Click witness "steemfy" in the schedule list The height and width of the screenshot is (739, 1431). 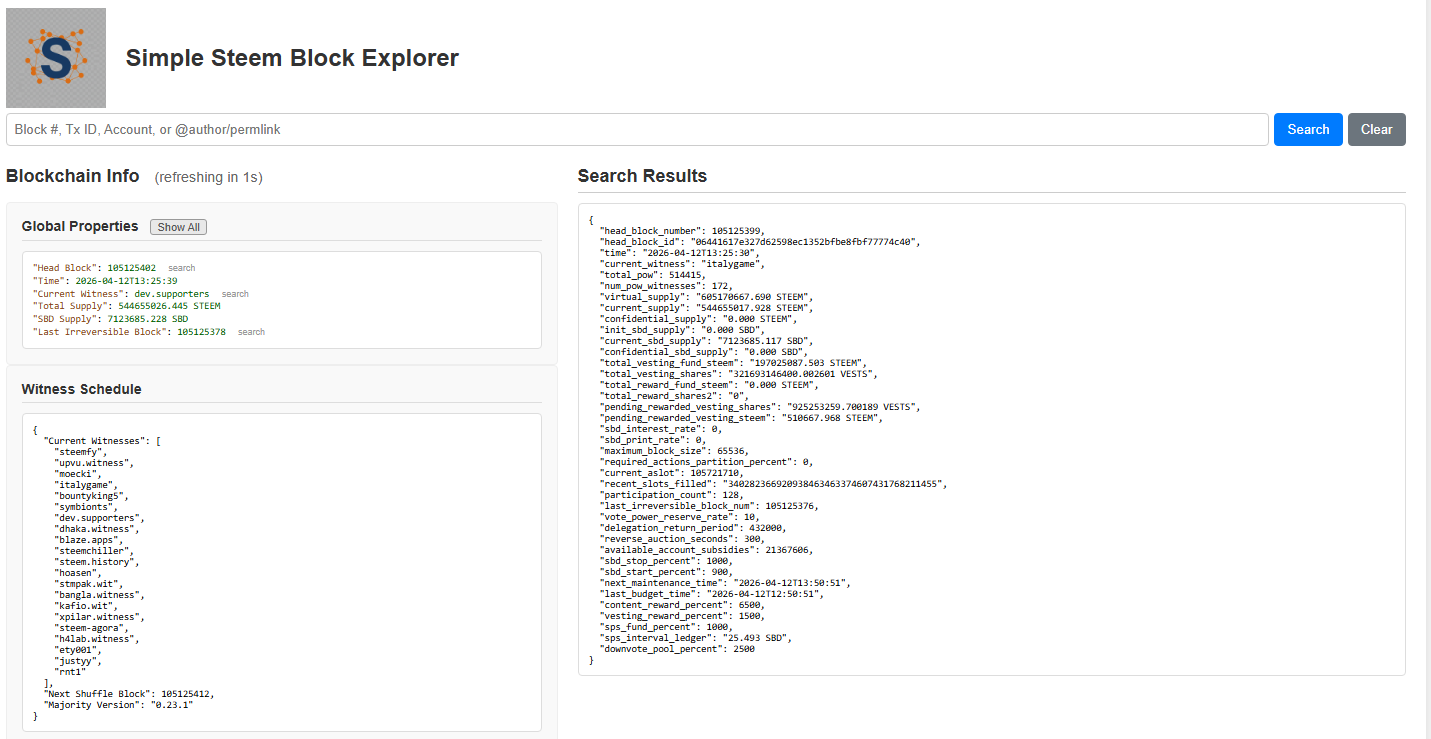[80, 452]
